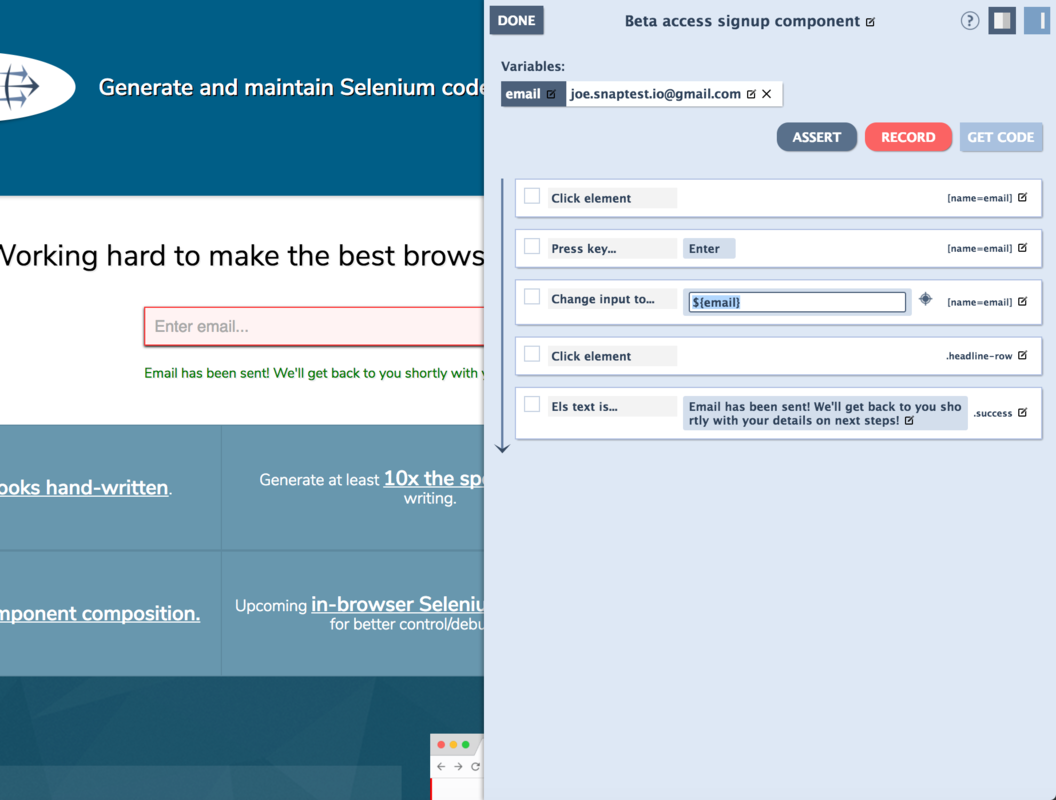Delete the email variable with X
This screenshot has width=1056, height=800.
(766, 94)
